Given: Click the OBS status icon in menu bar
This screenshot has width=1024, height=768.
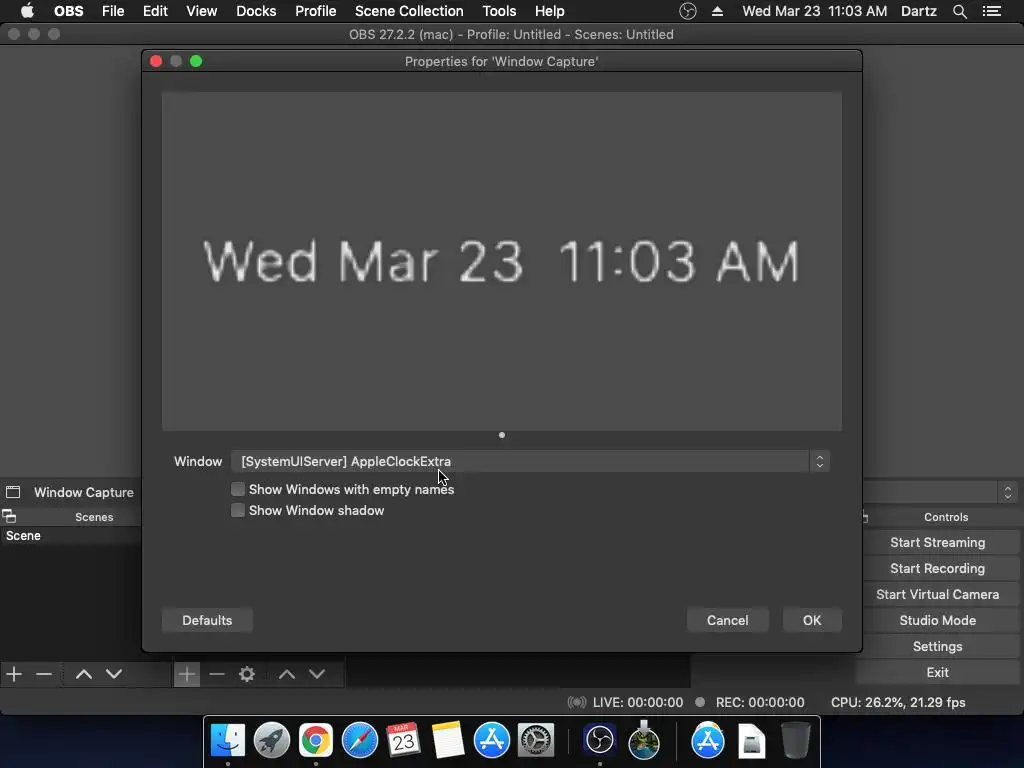Looking at the screenshot, I should [x=688, y=11].
